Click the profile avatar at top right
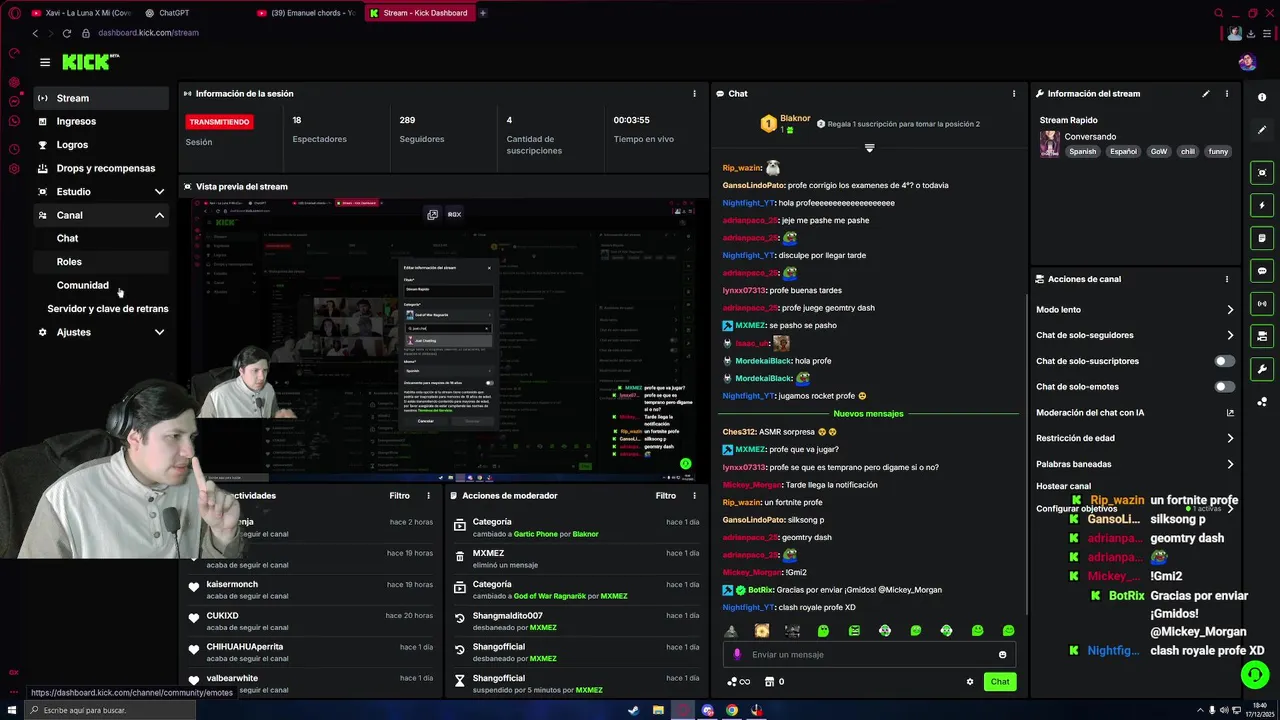This screenshot has width=1280, height=720. (1246, 62)
